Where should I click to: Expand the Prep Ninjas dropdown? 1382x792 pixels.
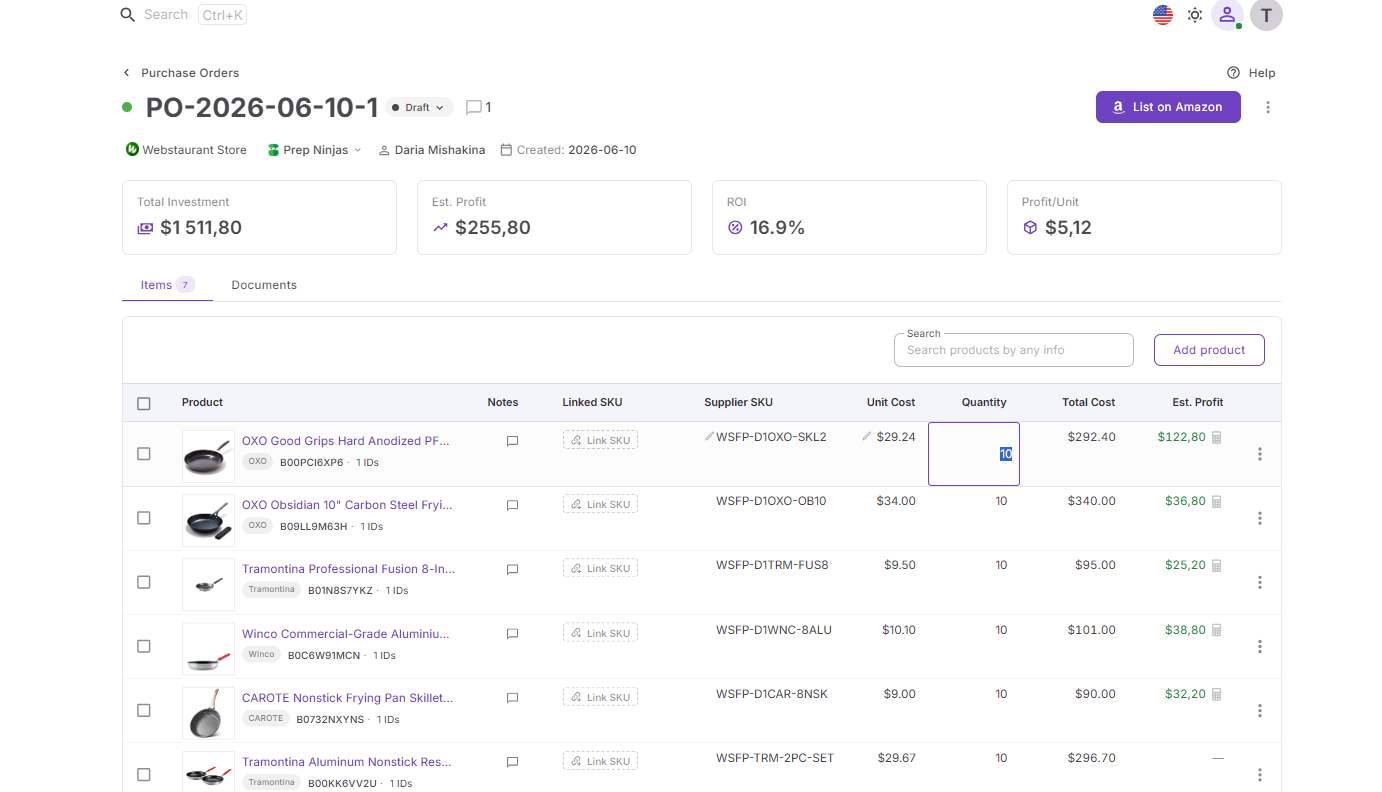pos(315,150)
